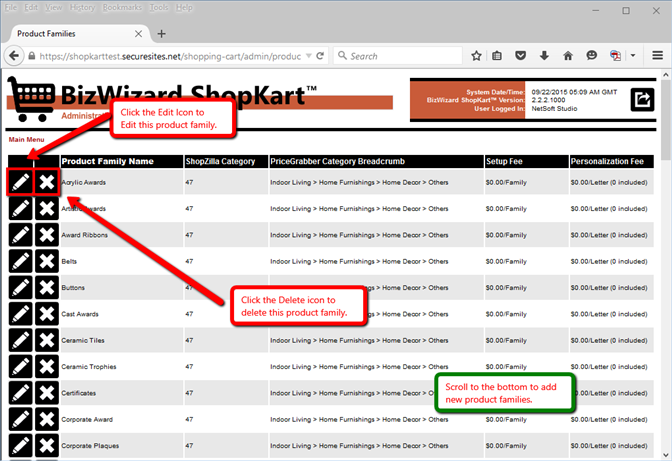
Task: Edit the Cast Awards product family
Action: [21, 314]
